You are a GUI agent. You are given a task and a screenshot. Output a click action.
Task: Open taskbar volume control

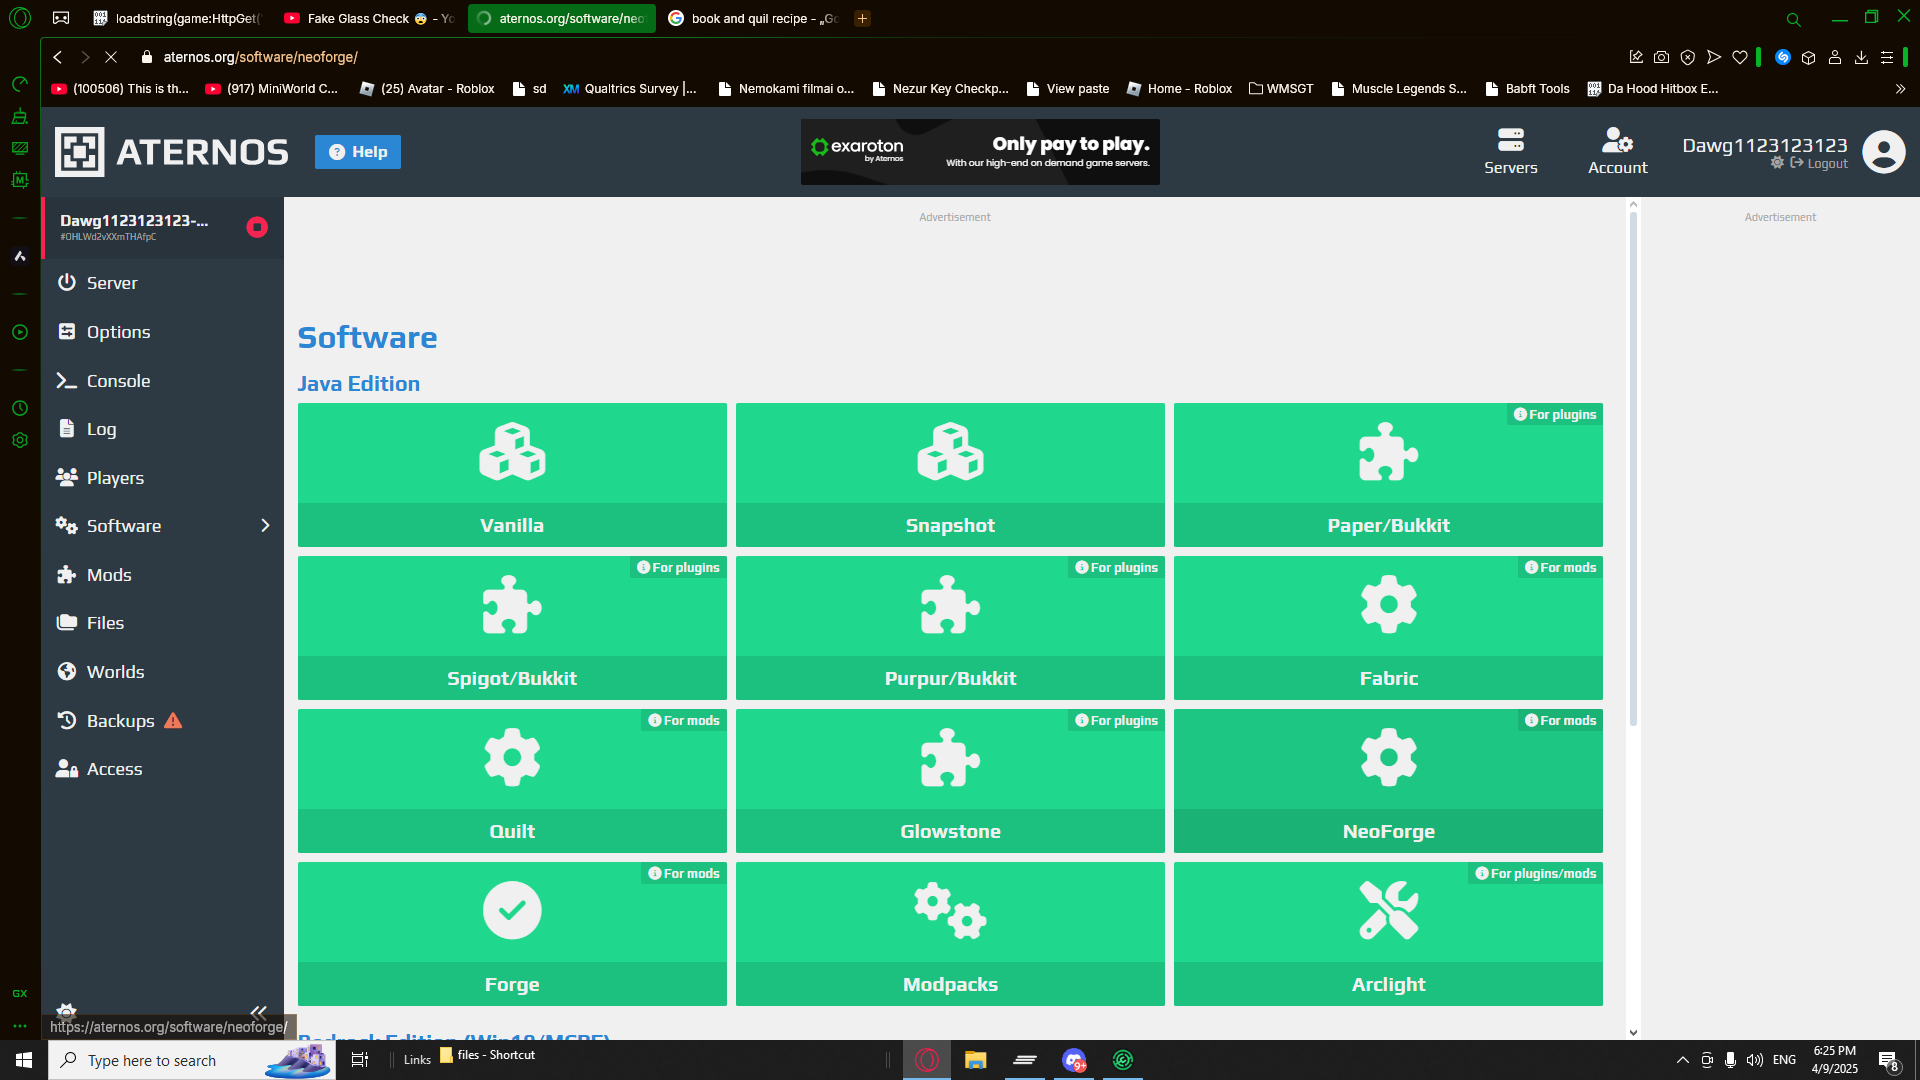pos(1755,1060)
